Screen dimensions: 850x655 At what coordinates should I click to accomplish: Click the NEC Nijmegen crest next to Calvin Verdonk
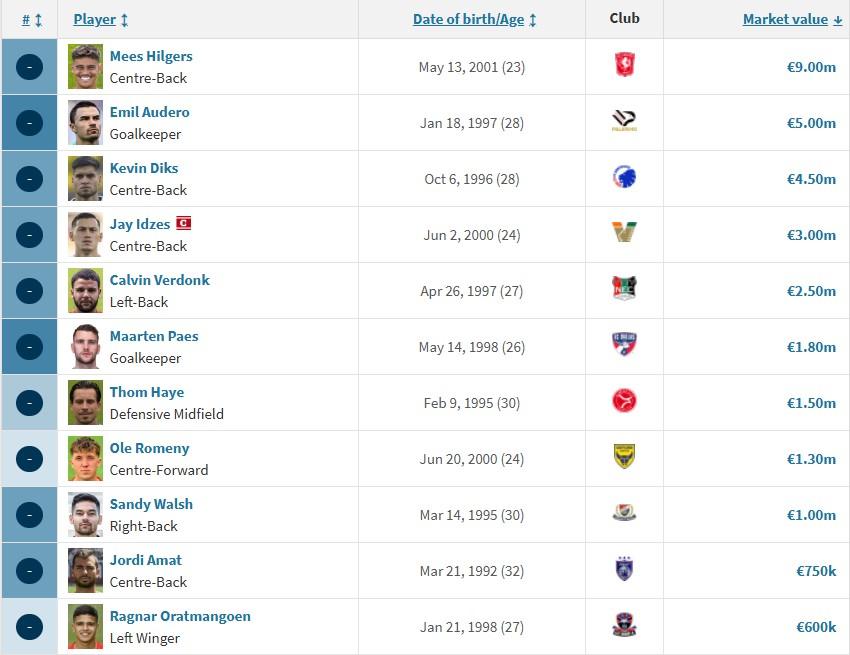click(x=624, y=288)
